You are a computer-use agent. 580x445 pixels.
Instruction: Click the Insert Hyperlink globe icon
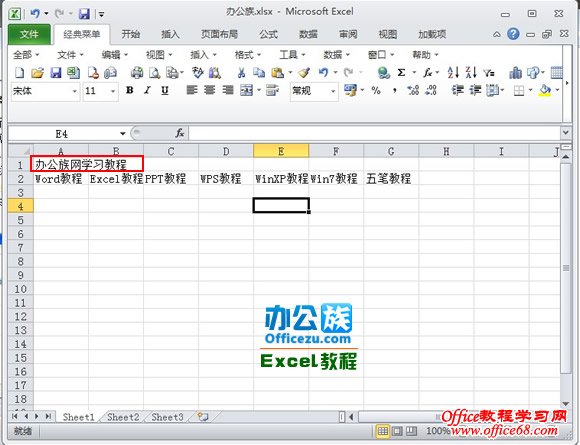[384, 73]
